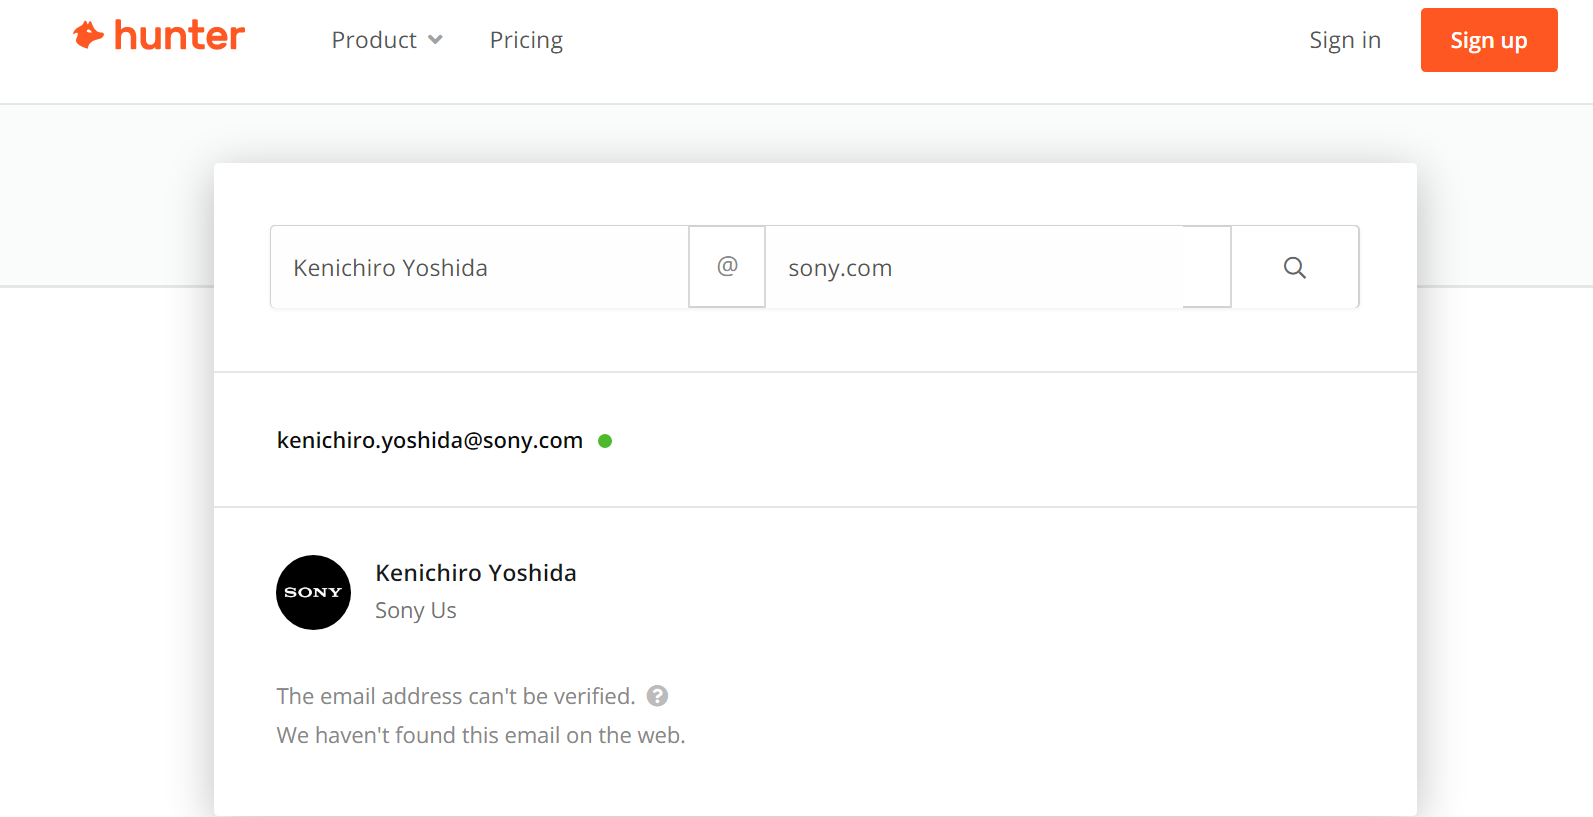The image size is (1593, 817).
Task: Click the hunter wordmark text
Action: pos(179,36)
